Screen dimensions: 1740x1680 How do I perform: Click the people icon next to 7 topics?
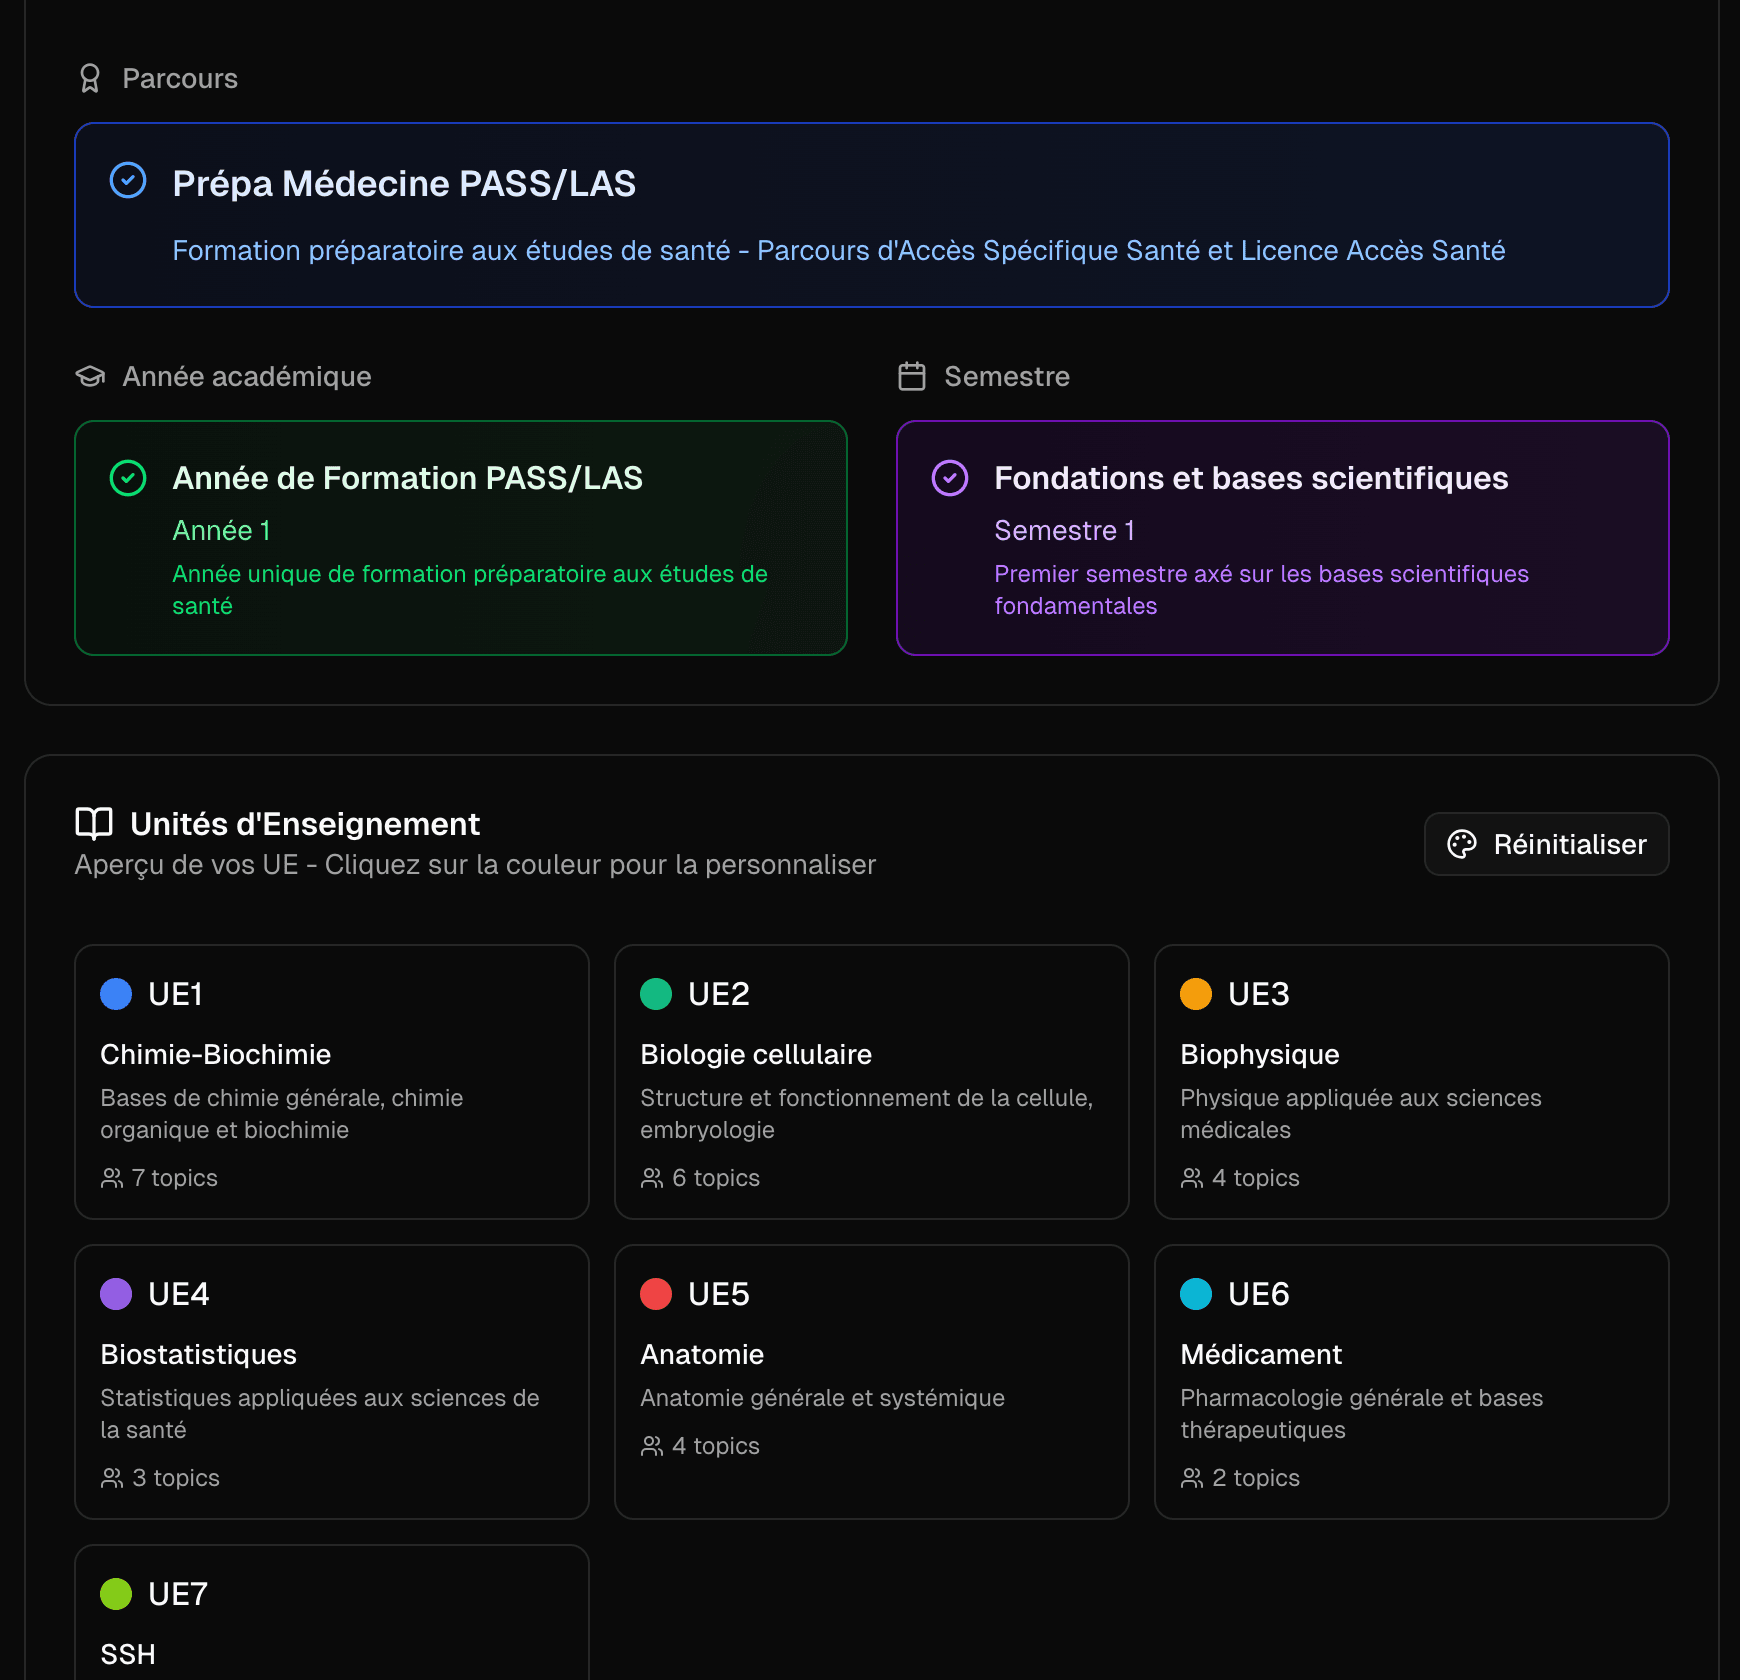112,1178
